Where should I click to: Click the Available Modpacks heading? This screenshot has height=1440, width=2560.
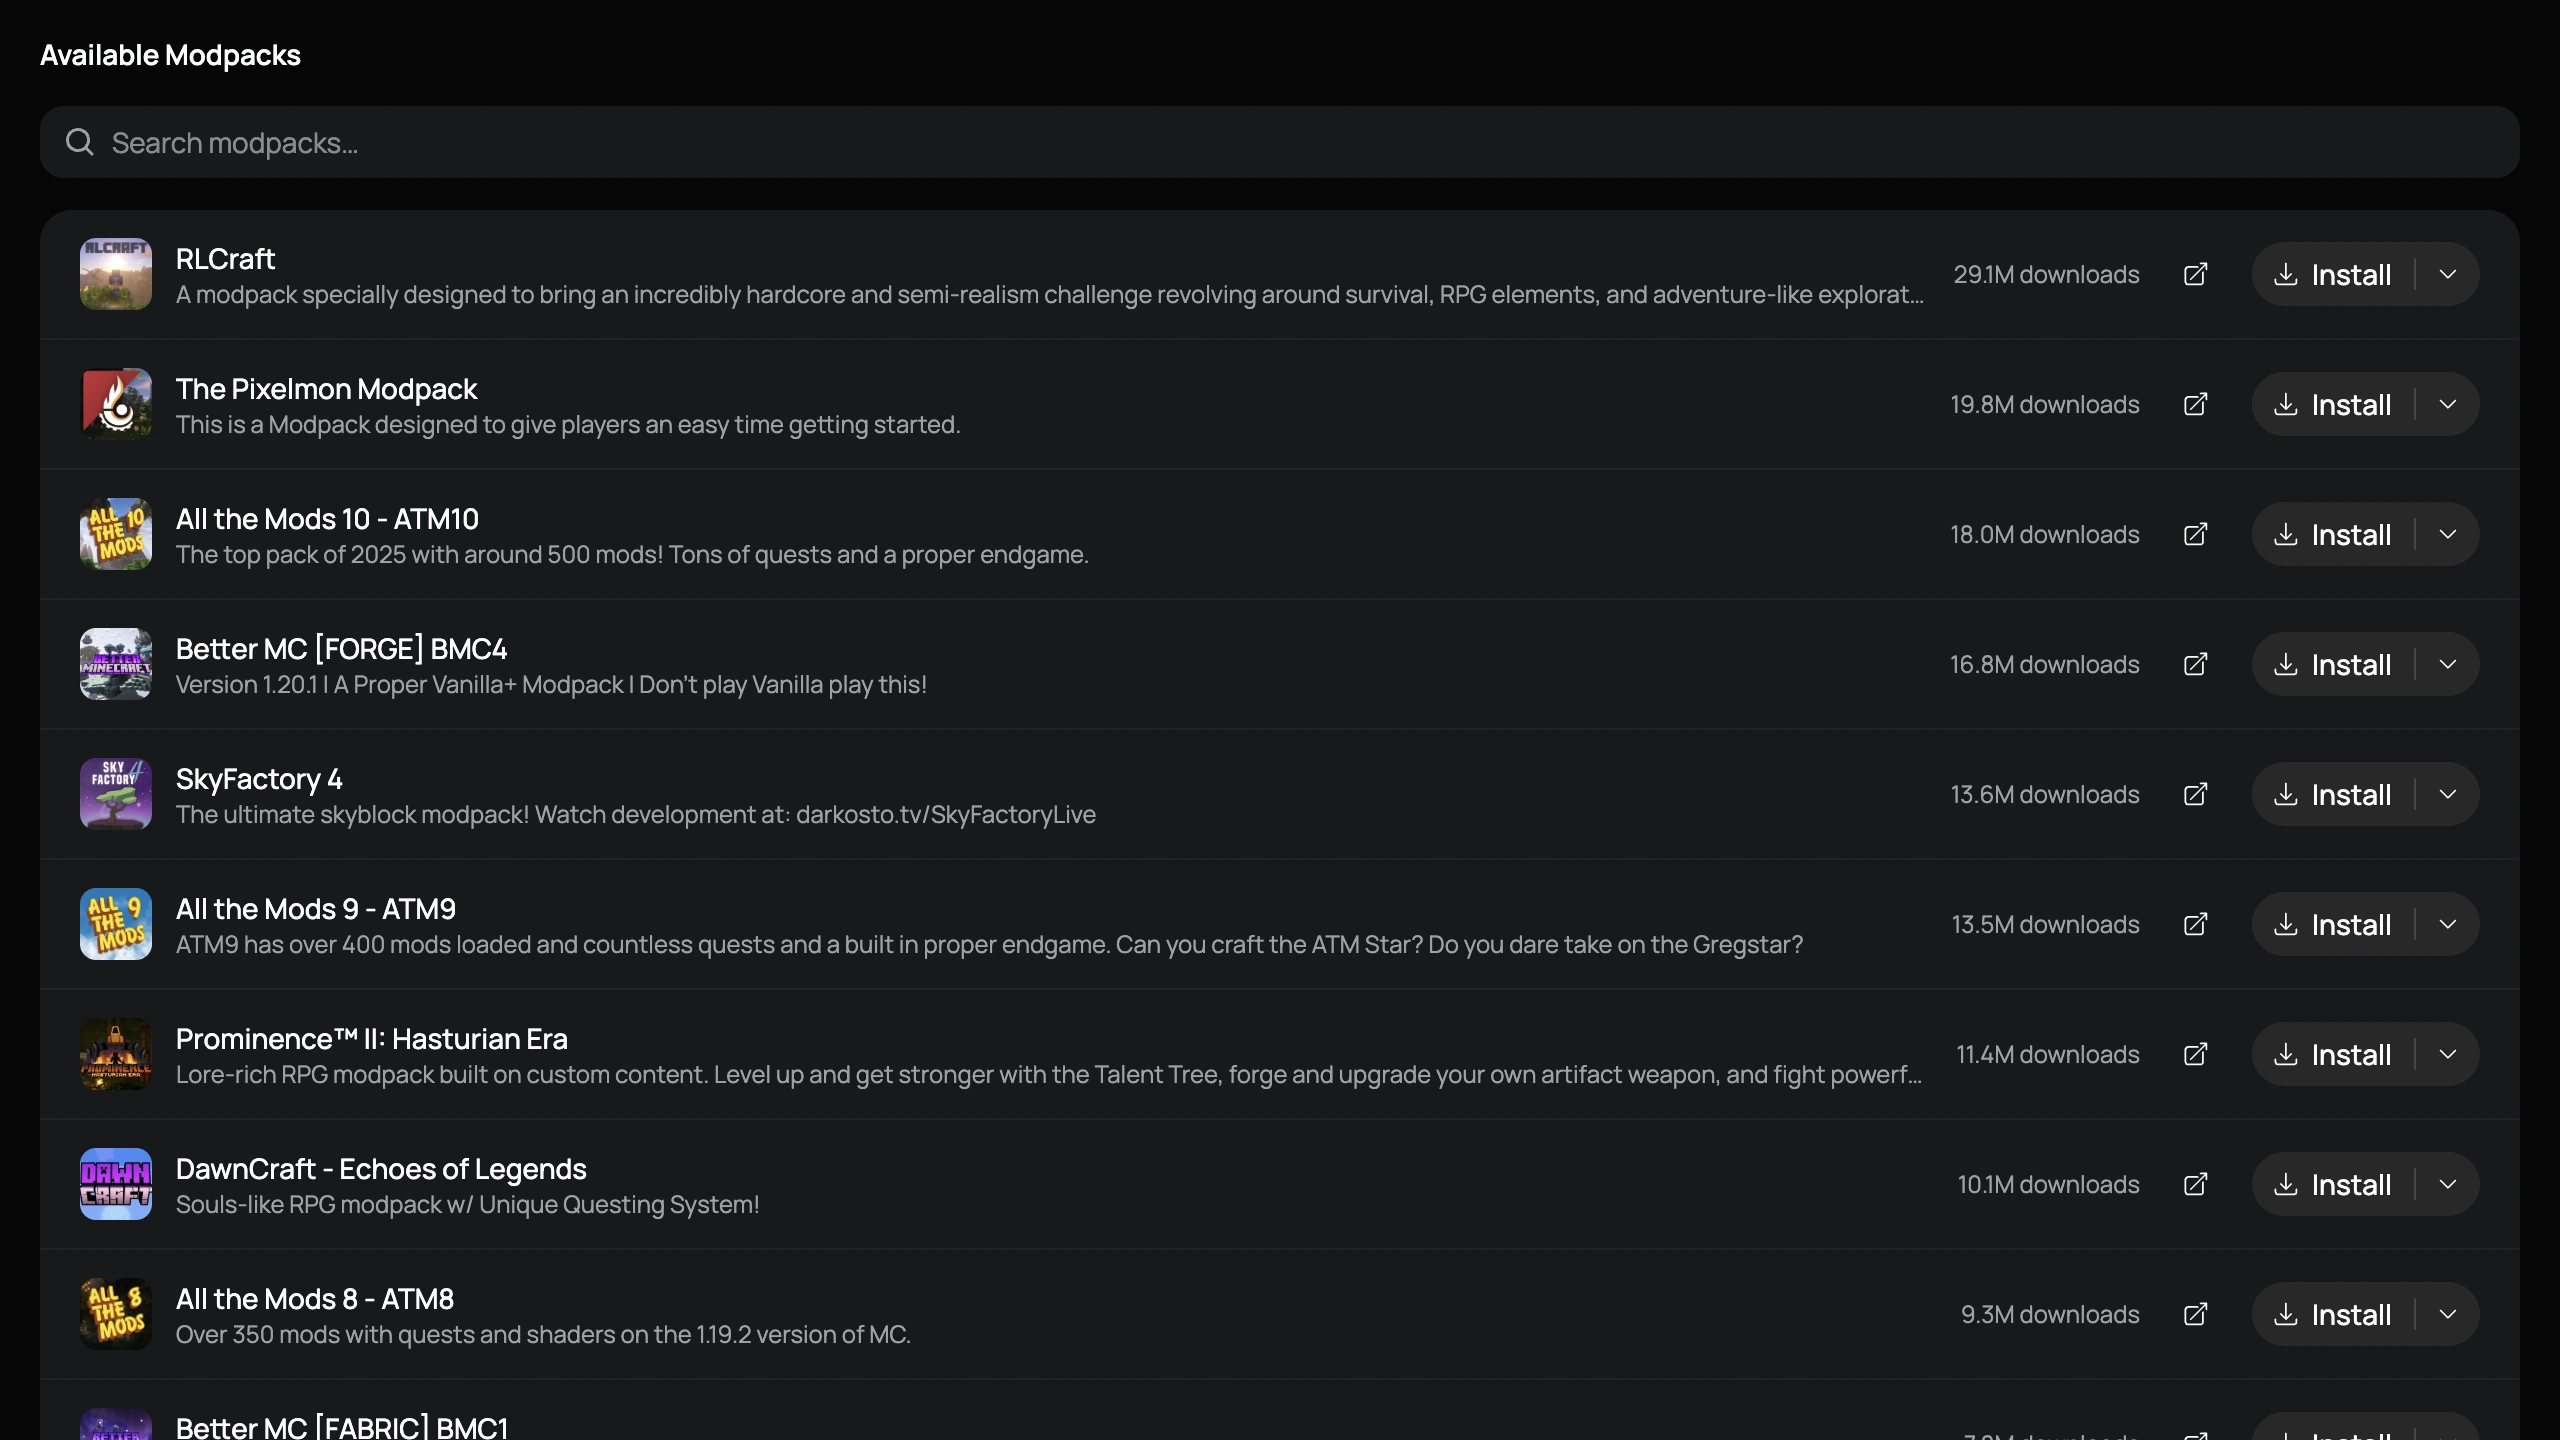click(x=170, y=55)
